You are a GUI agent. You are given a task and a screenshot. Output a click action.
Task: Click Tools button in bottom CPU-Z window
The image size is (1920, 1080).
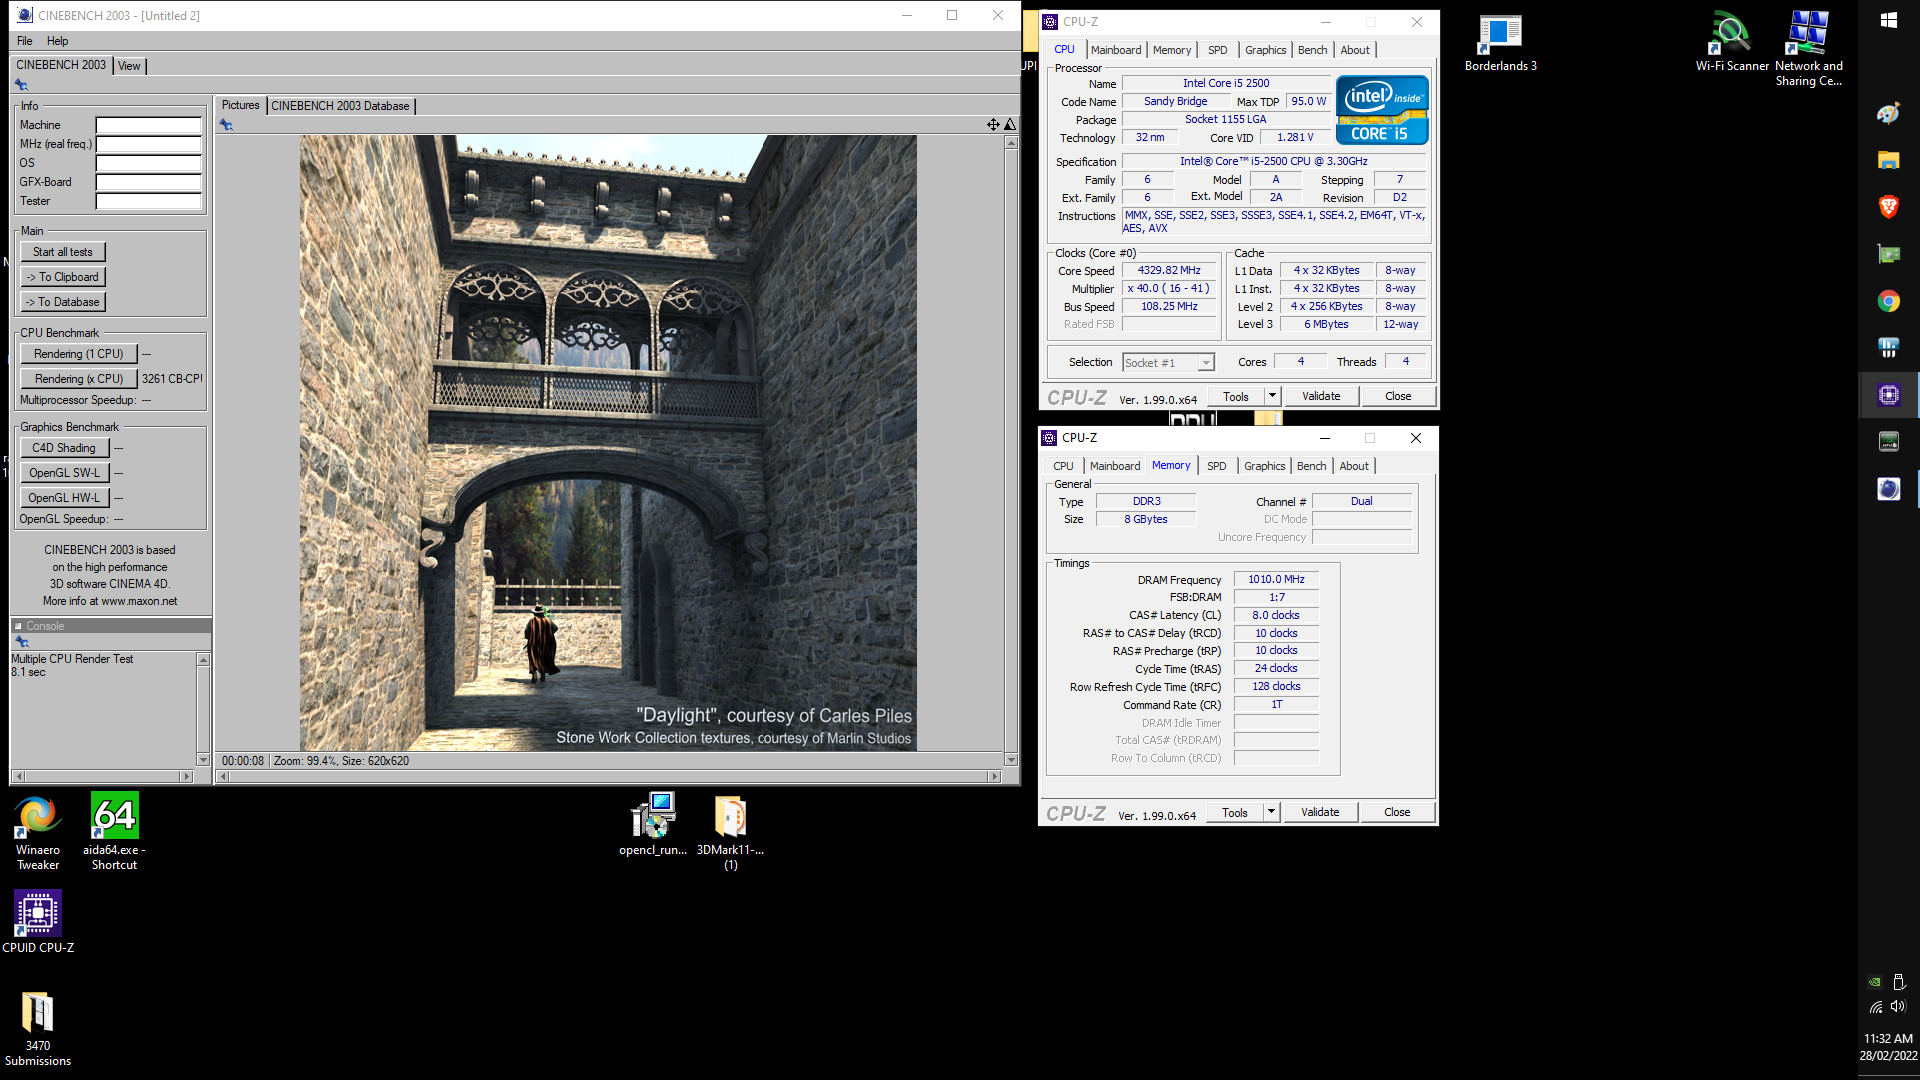[1235, 812]
